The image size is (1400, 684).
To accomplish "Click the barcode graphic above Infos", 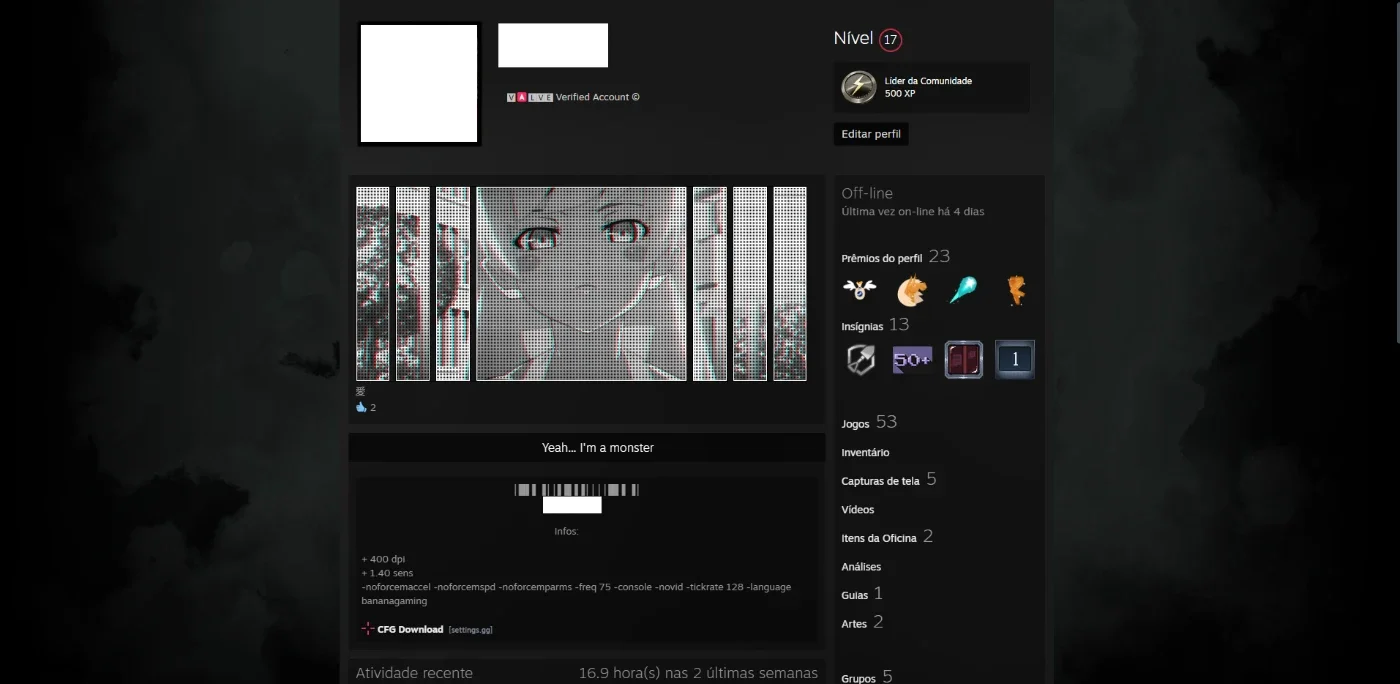I will 576,490.
